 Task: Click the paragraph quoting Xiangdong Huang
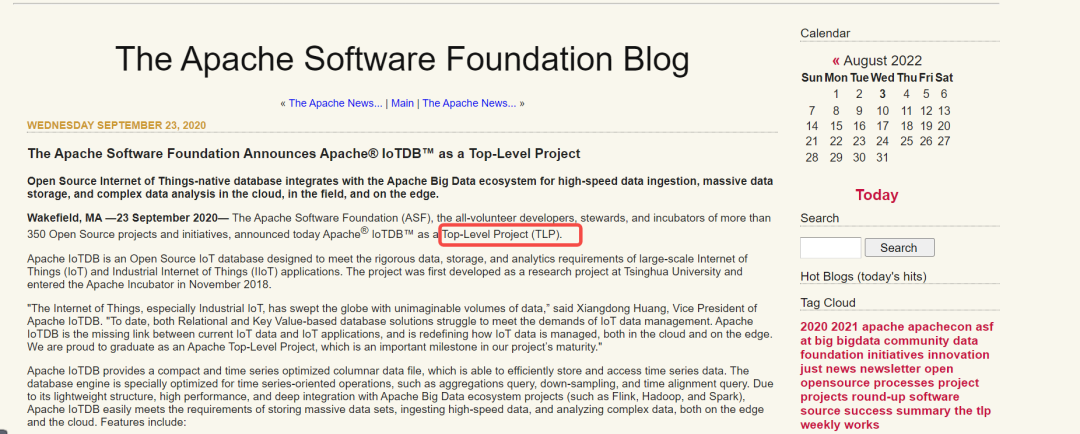coord(399,327)
